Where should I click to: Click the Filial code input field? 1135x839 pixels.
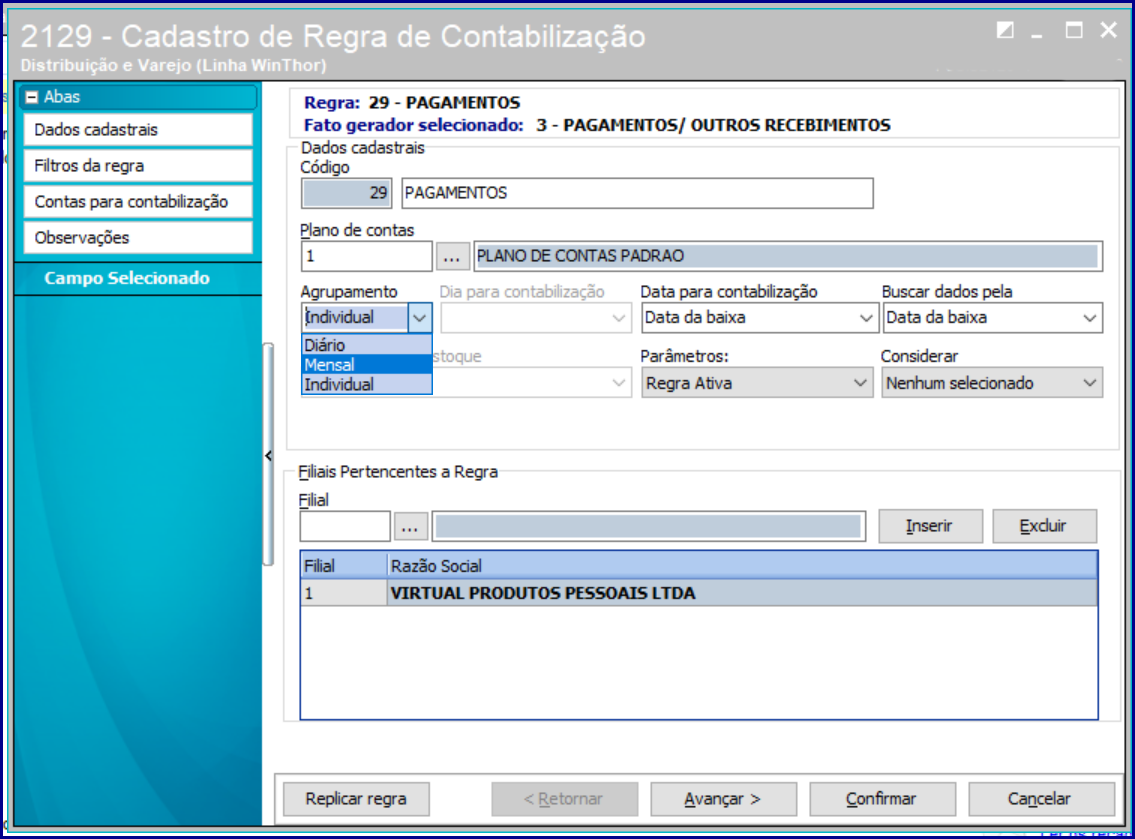[x=345, y=526]
